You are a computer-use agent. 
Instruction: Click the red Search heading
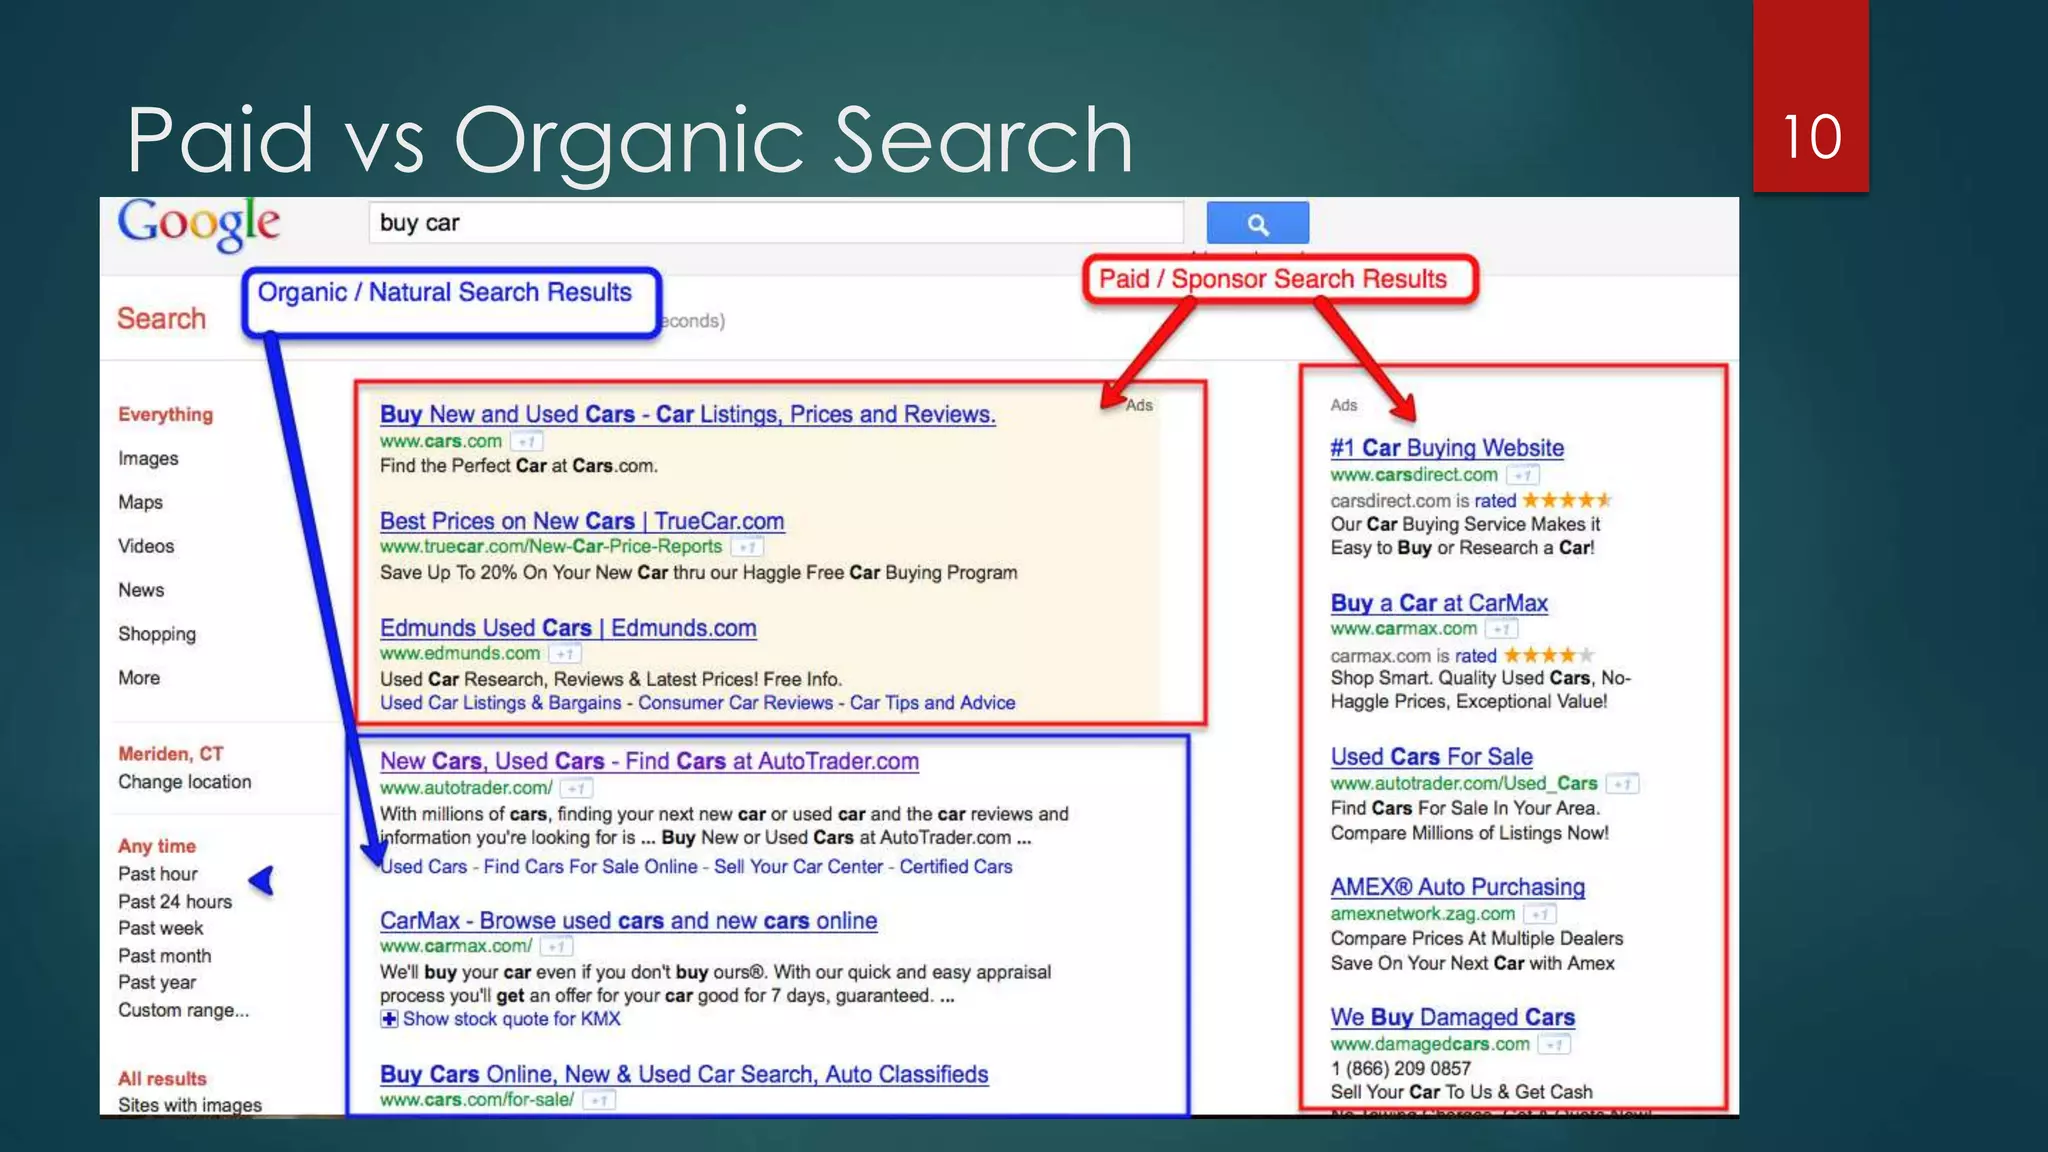click(161, 318)
